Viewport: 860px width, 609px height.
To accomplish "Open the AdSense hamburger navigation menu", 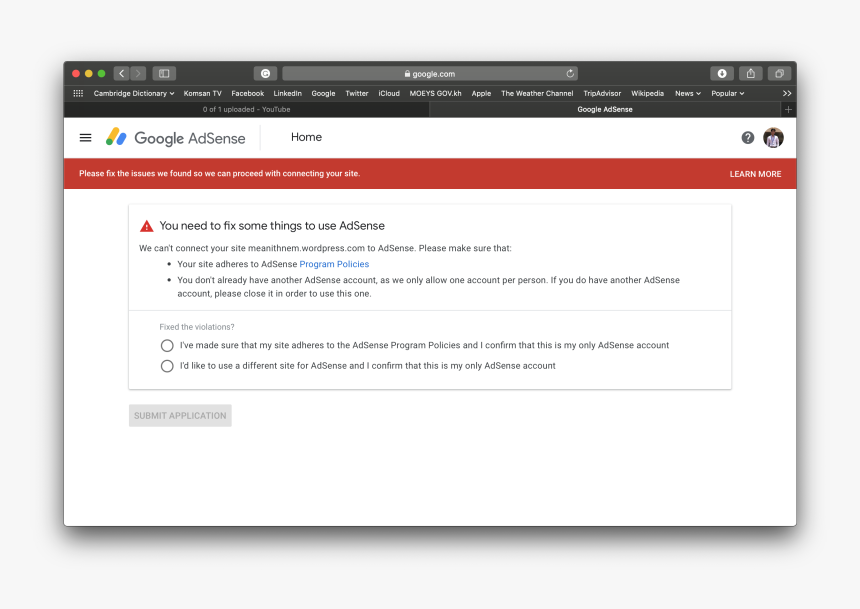I will click(86, 138).
